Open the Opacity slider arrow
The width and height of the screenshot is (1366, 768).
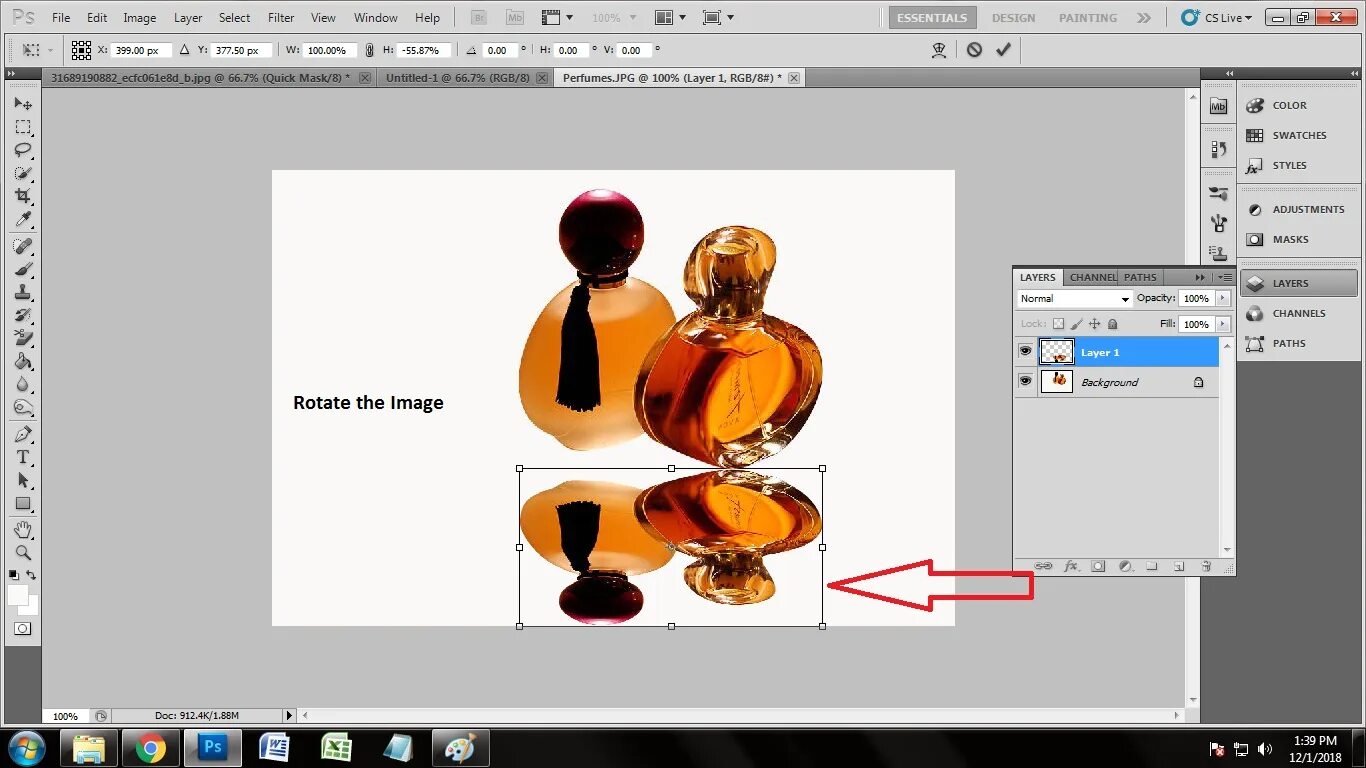[x=1222, y=298]
